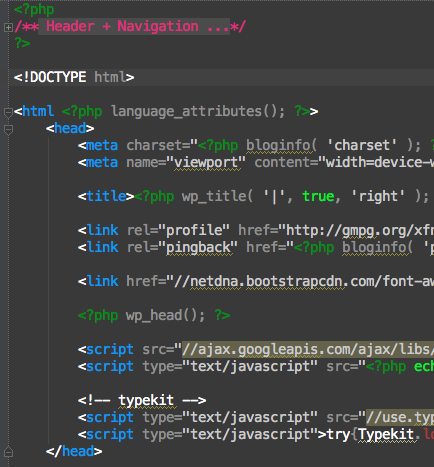Click the '<title>' tag name

[x=106, y=196]
